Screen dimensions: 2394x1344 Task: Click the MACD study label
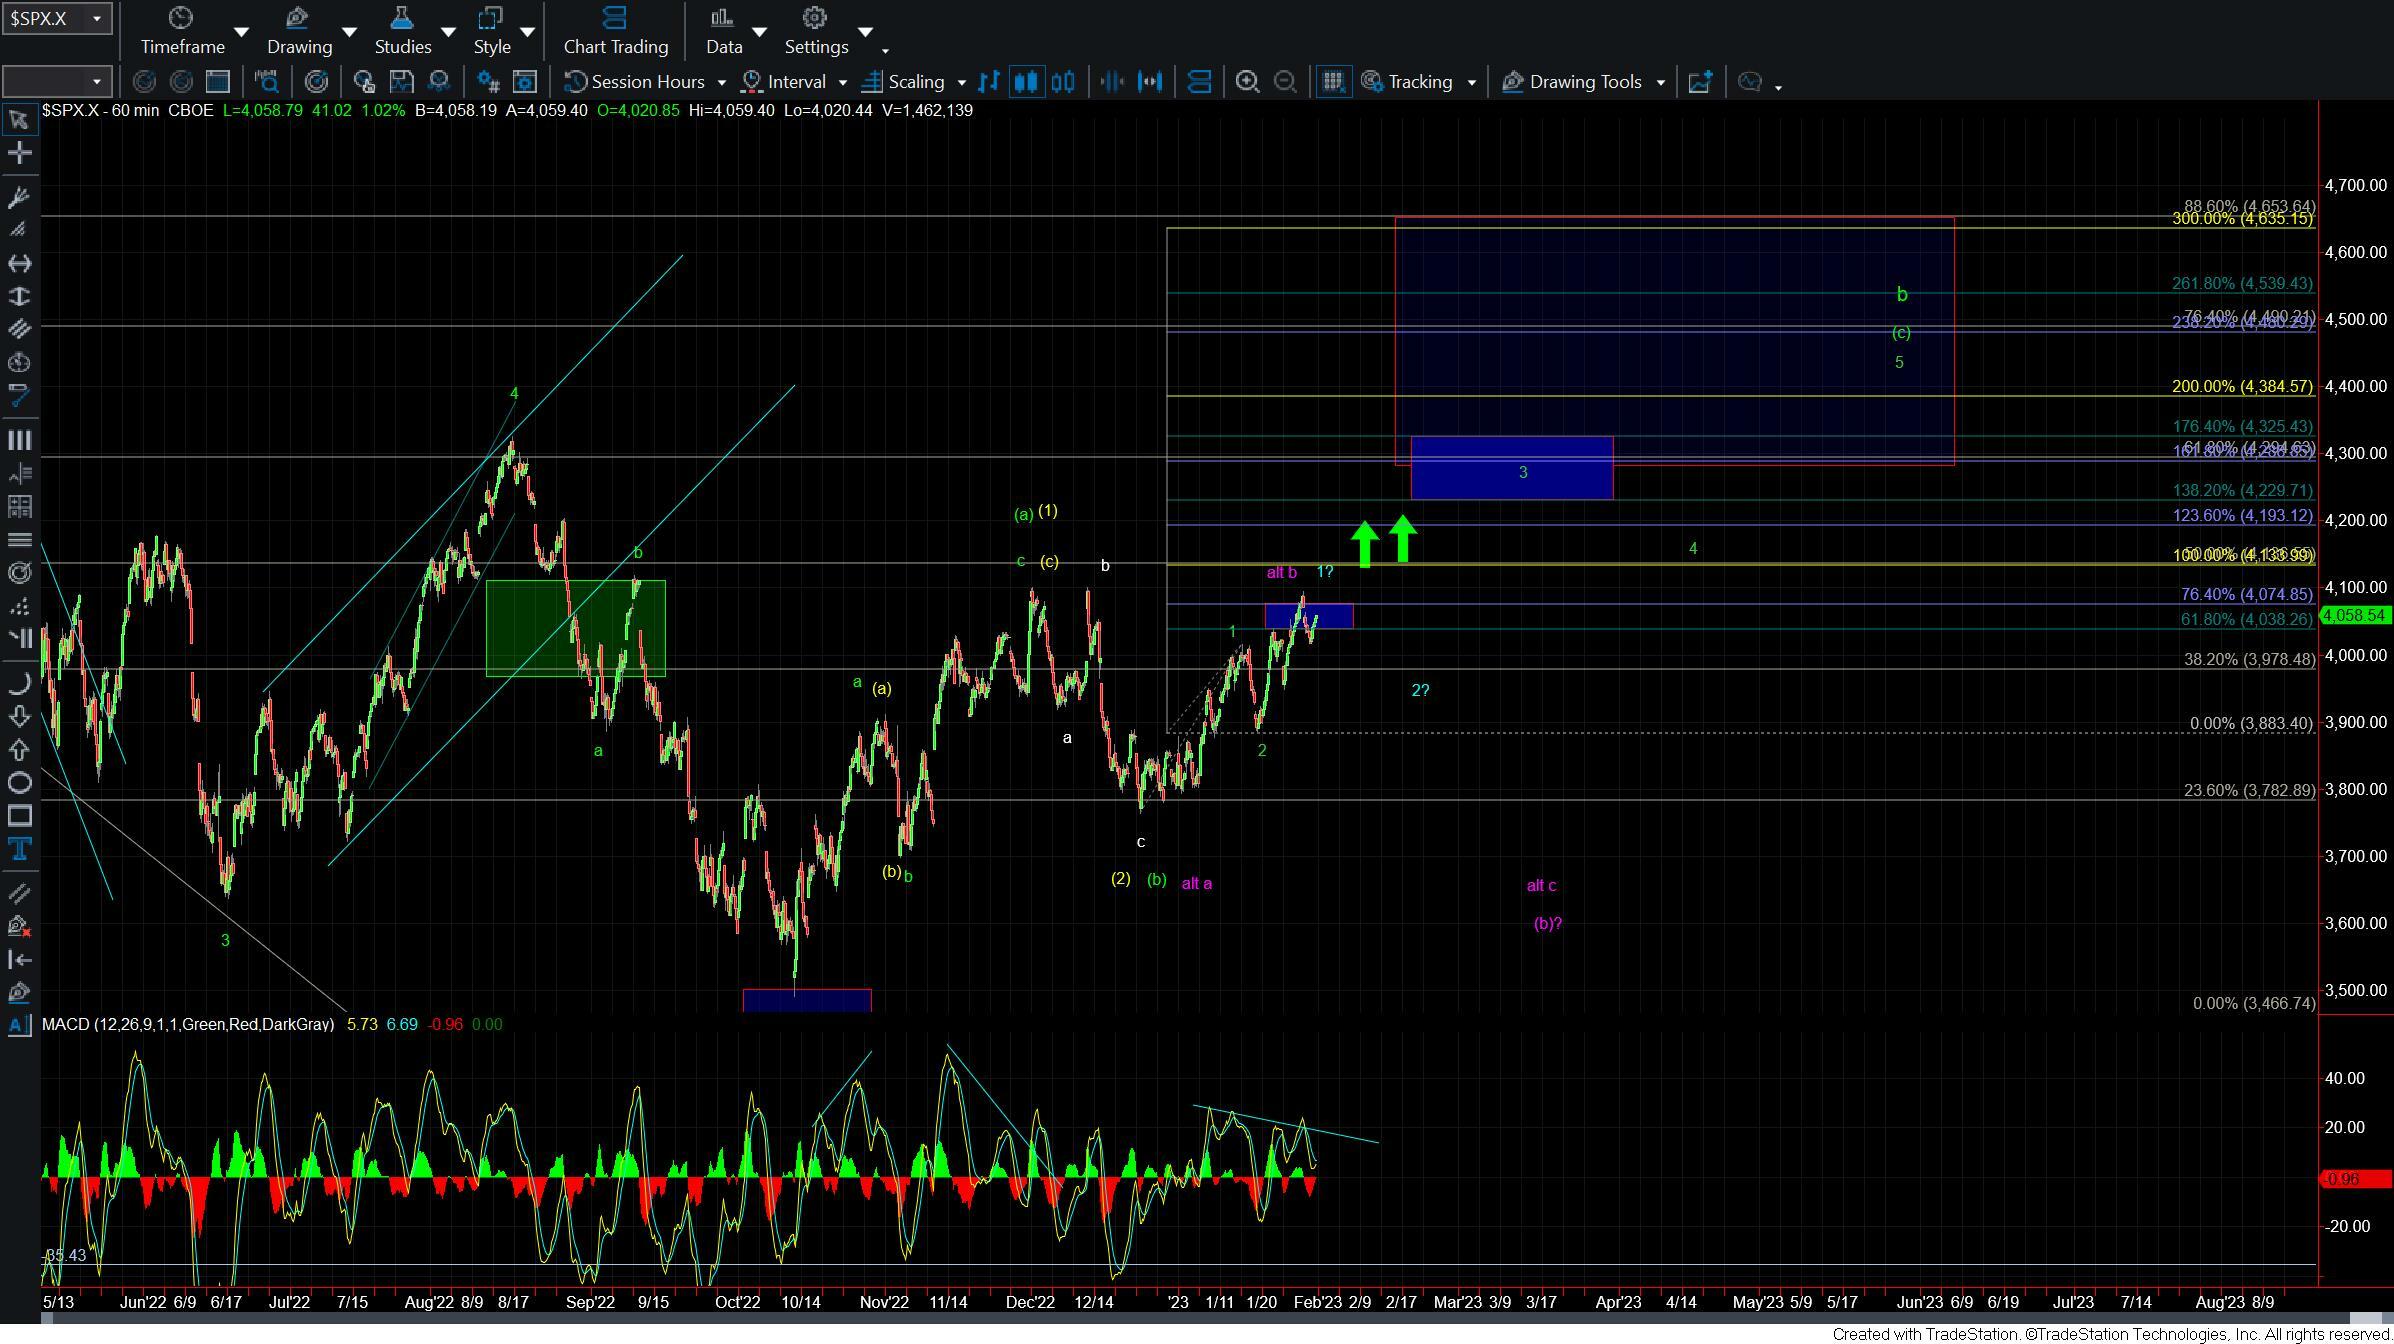coord(188,1024)
